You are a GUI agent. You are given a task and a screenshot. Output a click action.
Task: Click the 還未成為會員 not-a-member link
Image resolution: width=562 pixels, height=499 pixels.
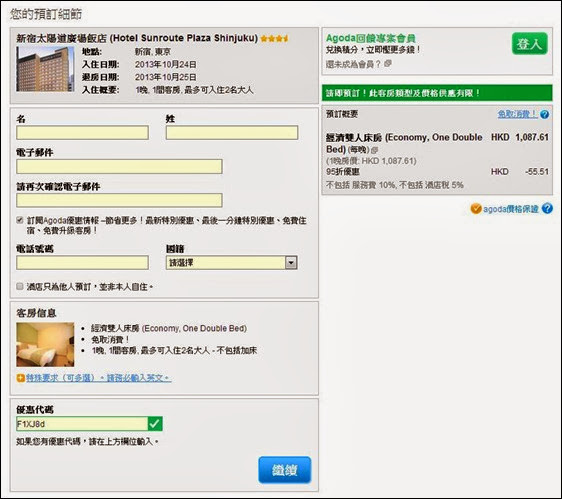pos(353,64)
